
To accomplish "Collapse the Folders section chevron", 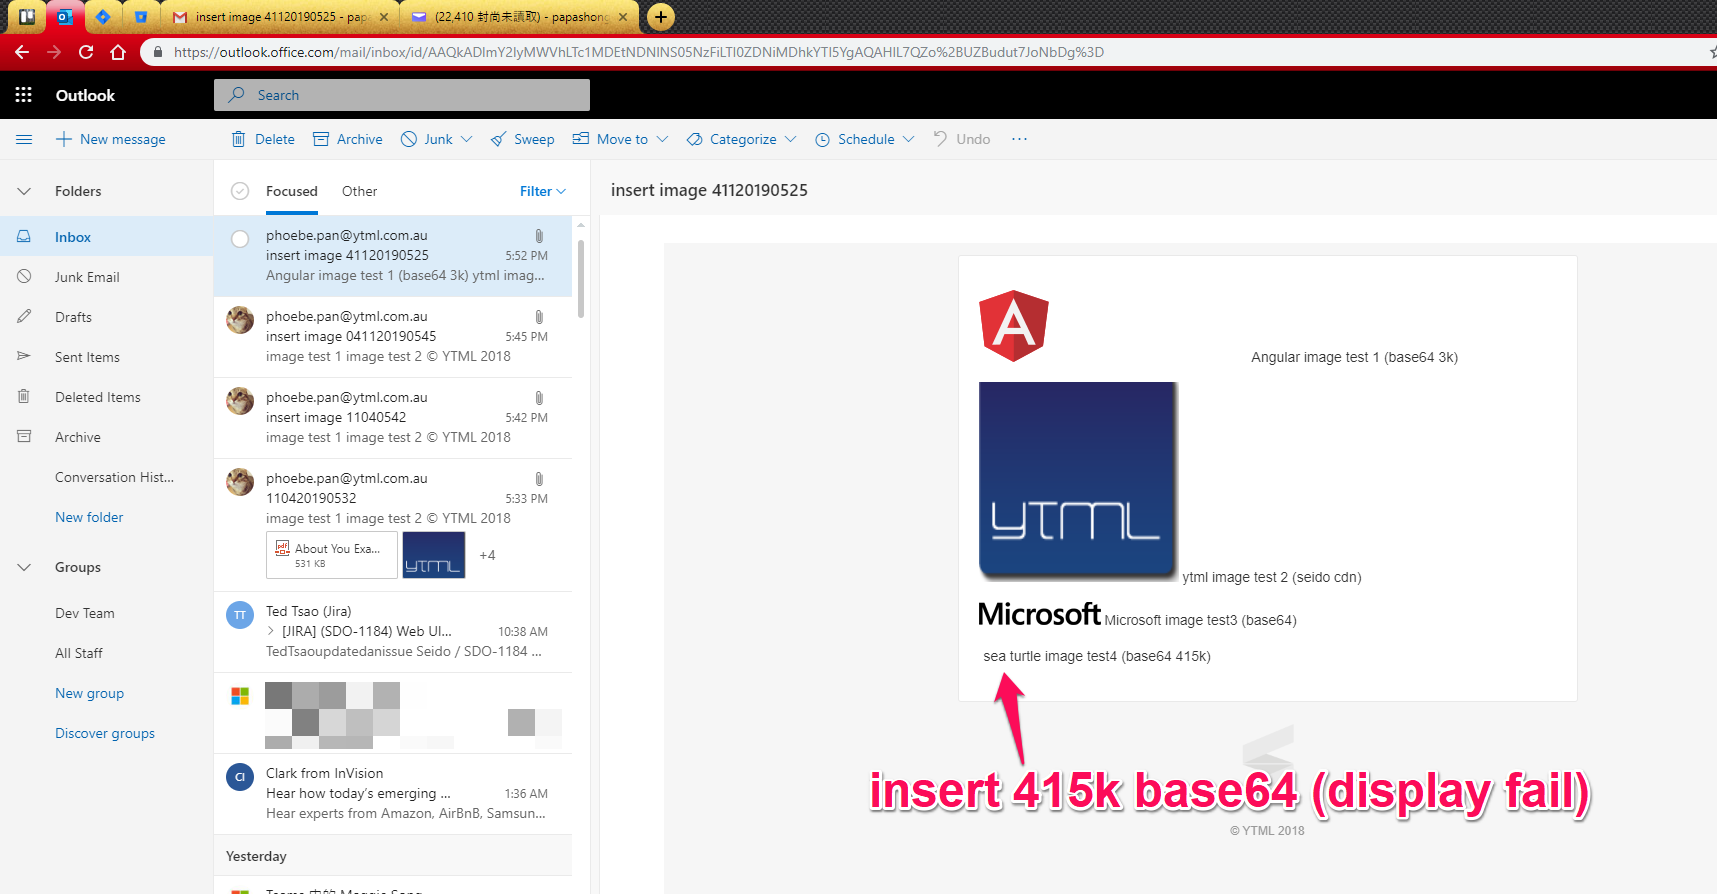I will click(x=24, y=191).
